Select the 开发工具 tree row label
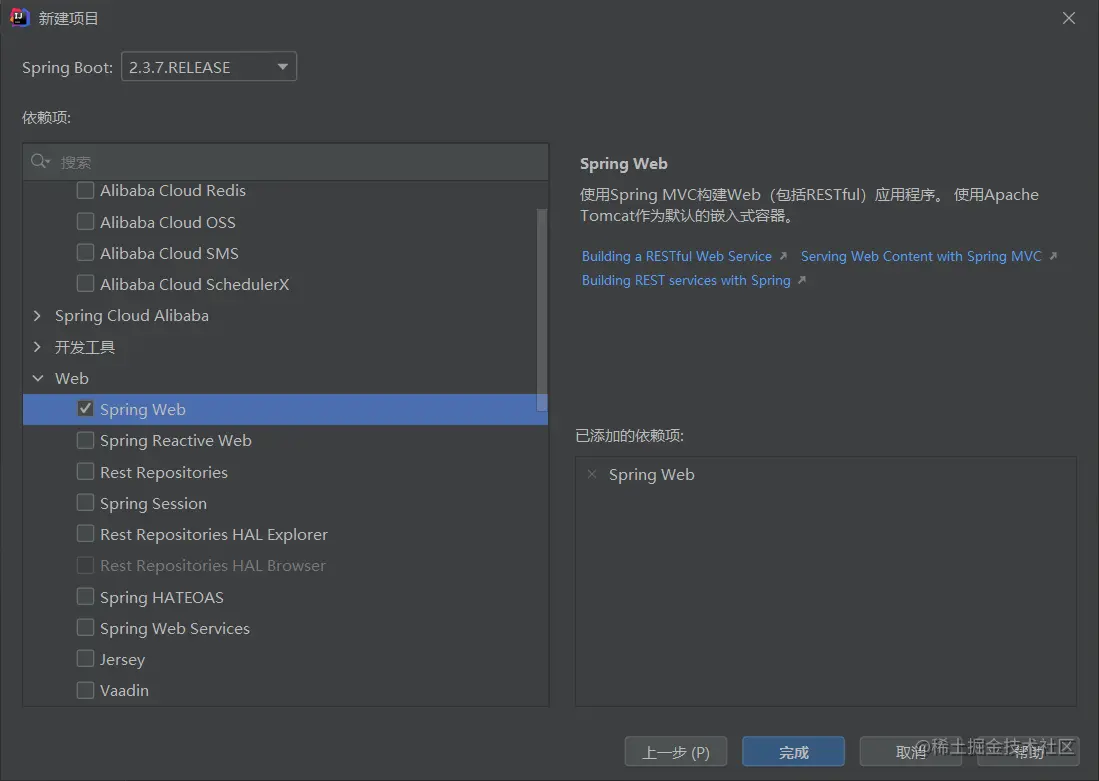 point(85,347)
